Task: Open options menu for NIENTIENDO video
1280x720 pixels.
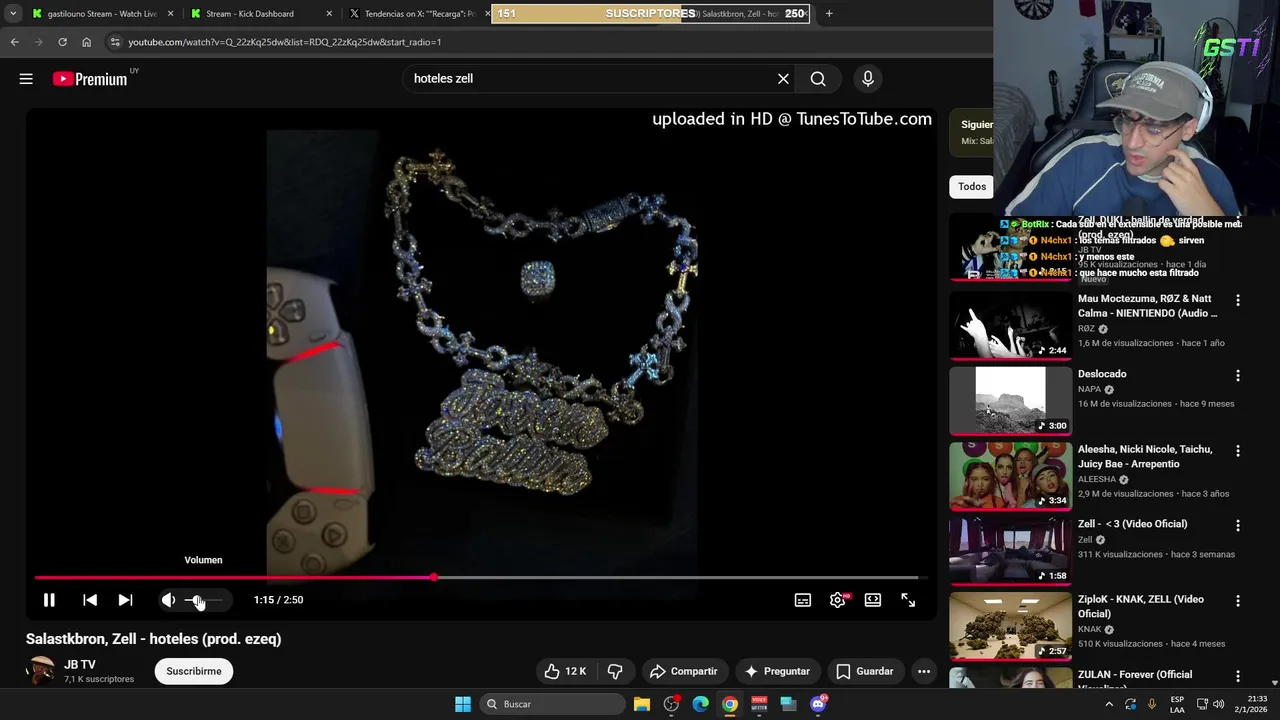Action: point(1238,300)
